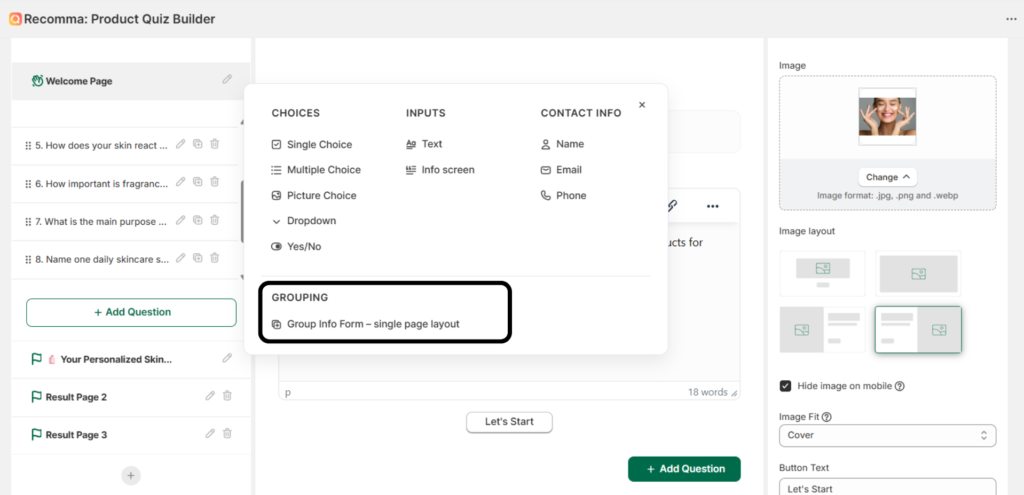The image size is (1024, 495).
Task: Click the green Add Question button
Action: (x=684, y=469)
